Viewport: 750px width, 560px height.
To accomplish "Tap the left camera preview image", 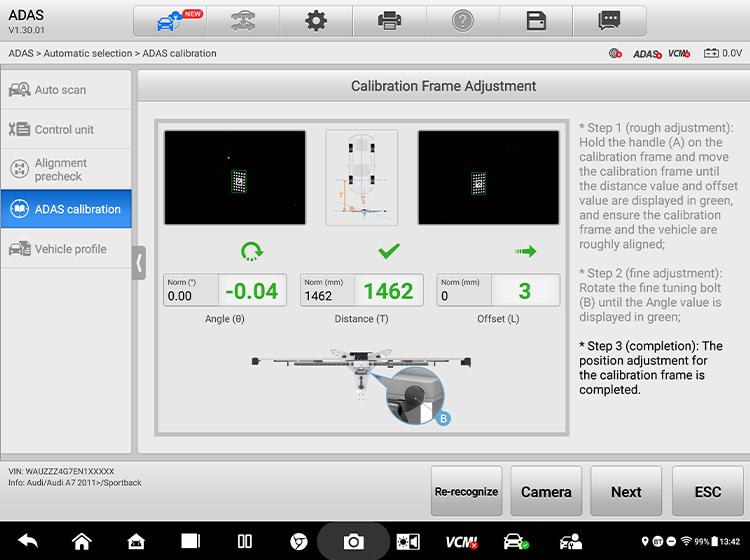I will [x=235, y=177].
